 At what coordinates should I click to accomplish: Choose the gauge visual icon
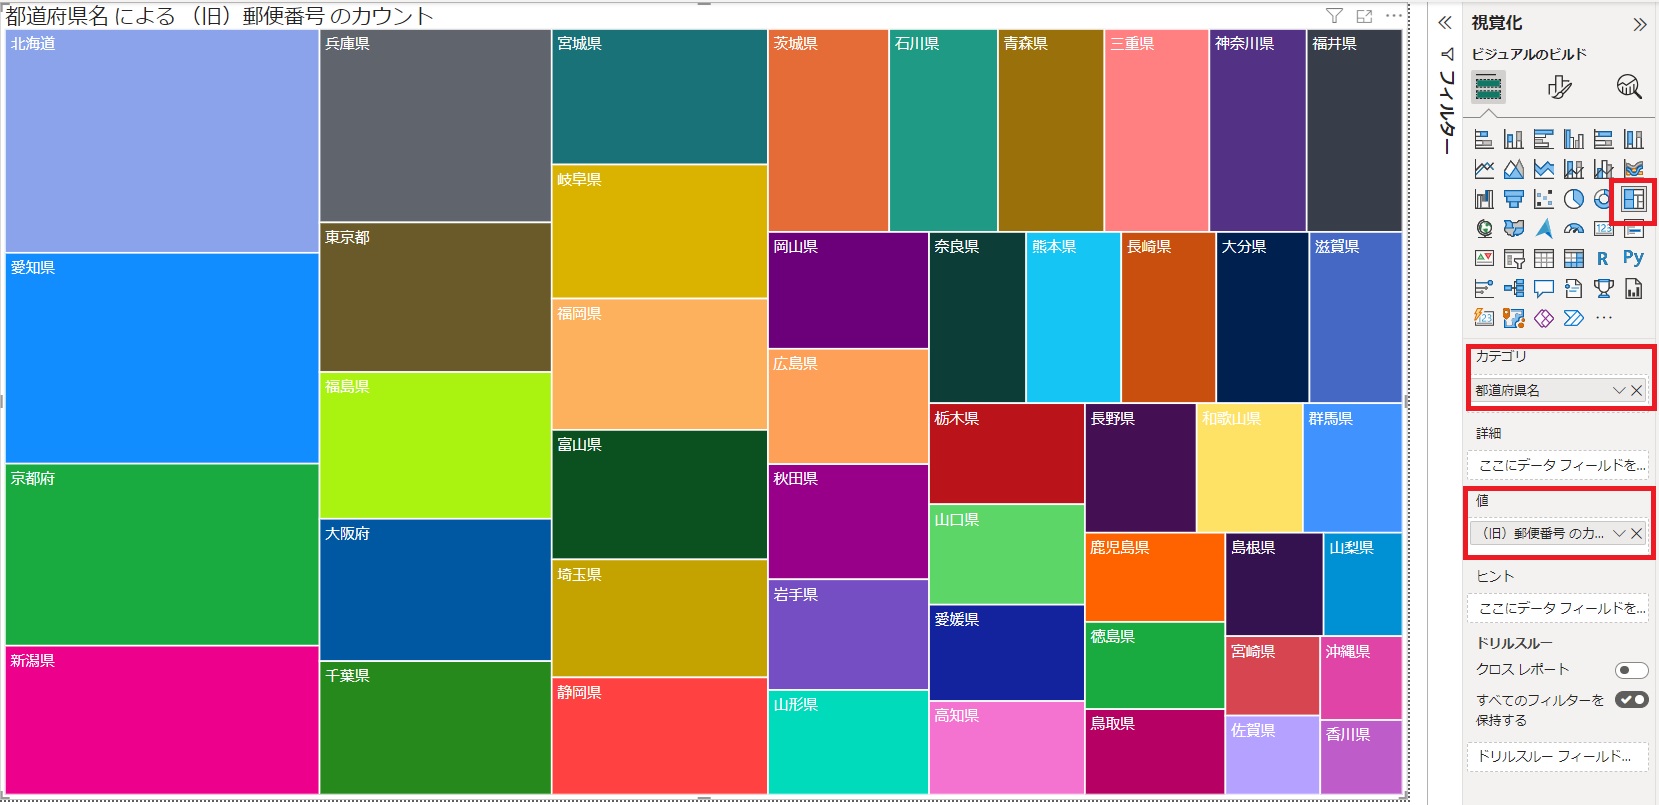(1573, 229)
